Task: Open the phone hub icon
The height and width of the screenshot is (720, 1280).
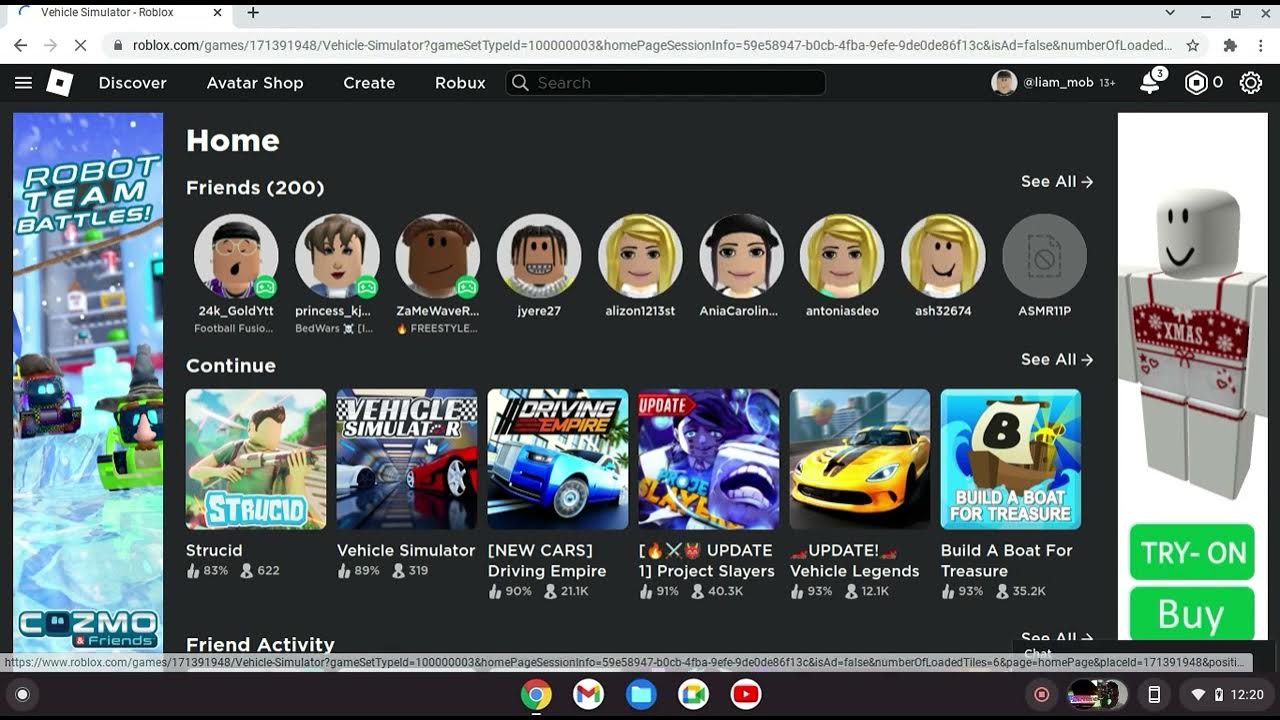Action: click(x=1153, y=694)
